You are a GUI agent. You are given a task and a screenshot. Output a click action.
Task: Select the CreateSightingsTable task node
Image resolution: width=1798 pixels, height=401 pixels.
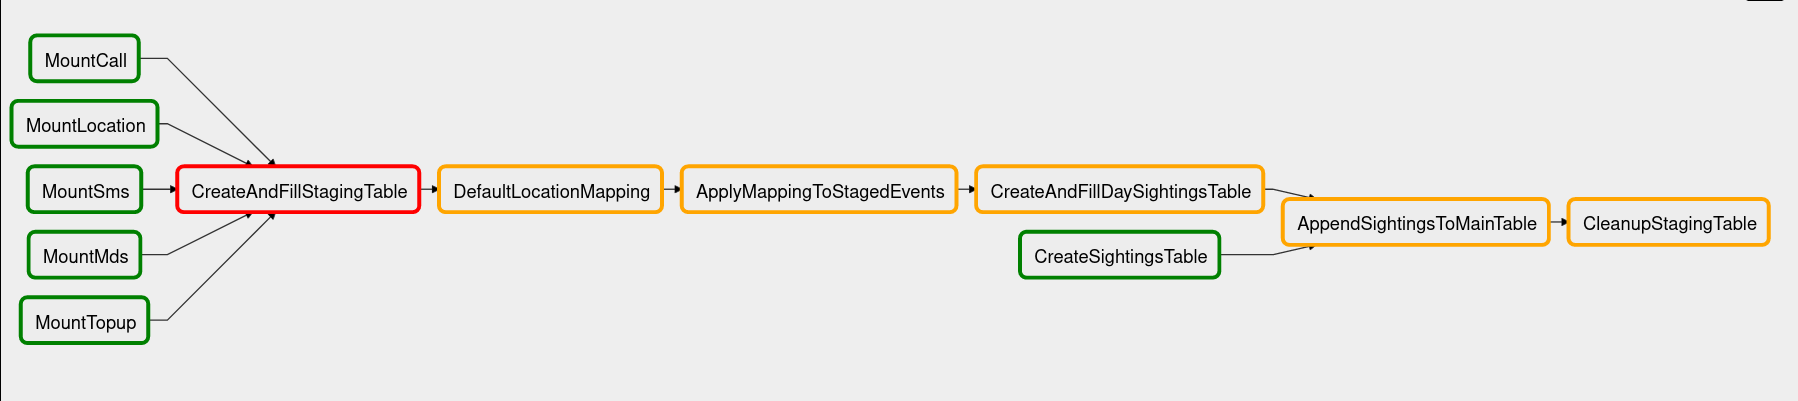tap(1120, 255)
